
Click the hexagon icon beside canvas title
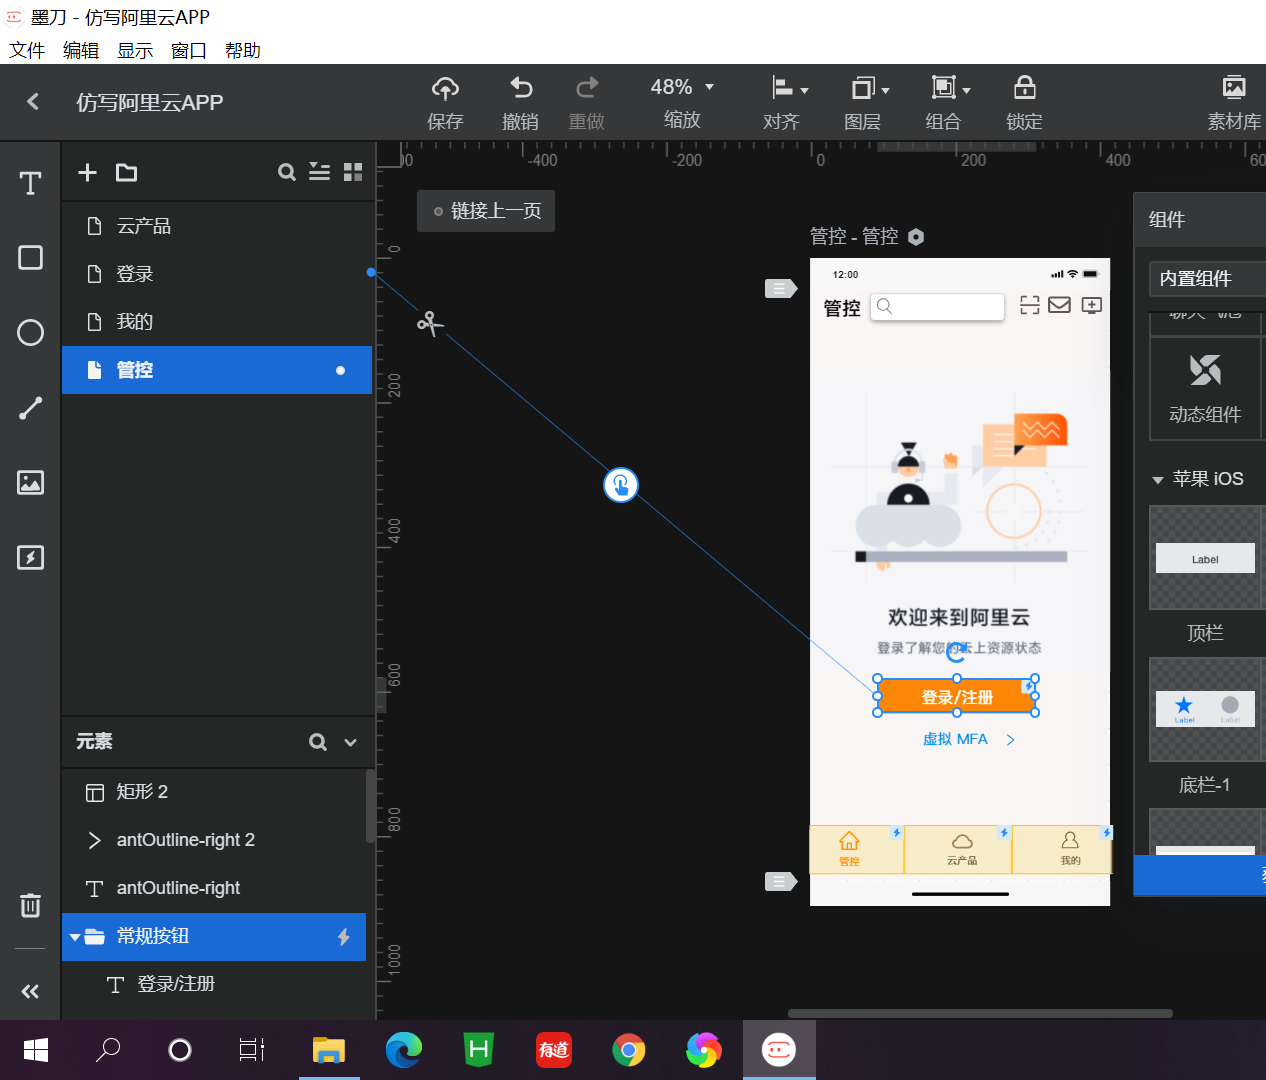point(916,237)
